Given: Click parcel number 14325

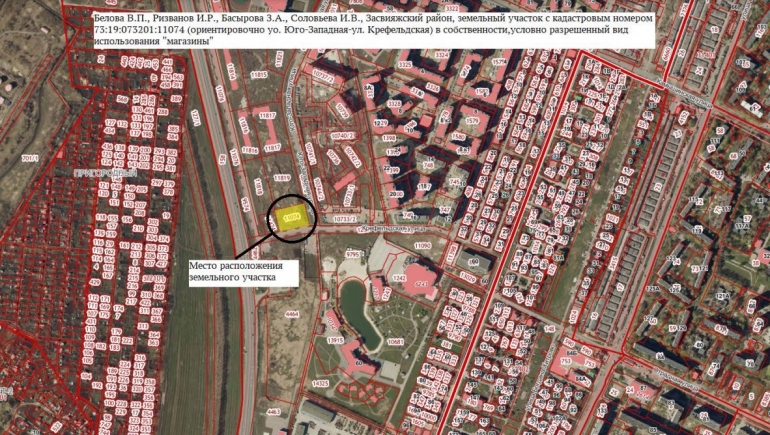Looking at the screenshot, I should pyautogui.click(x=320, y=383).
